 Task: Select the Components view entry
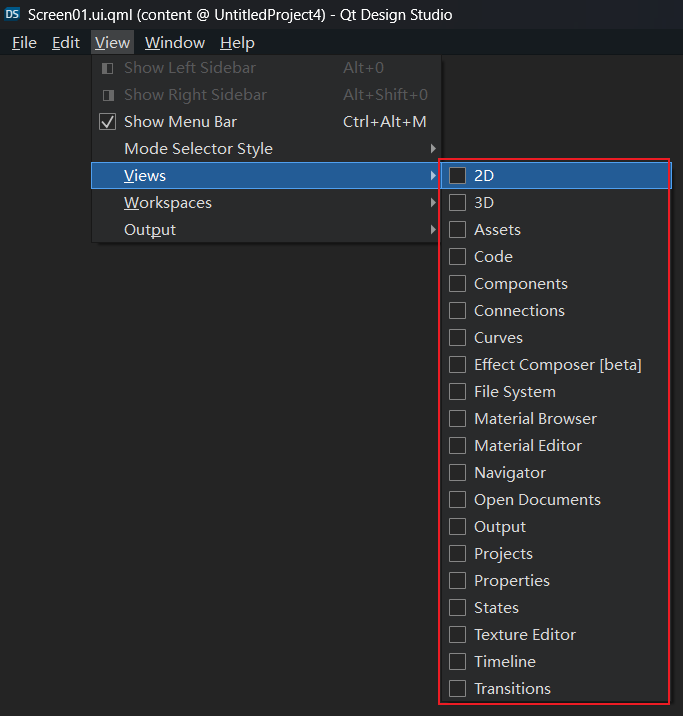(x=520, y=284)
